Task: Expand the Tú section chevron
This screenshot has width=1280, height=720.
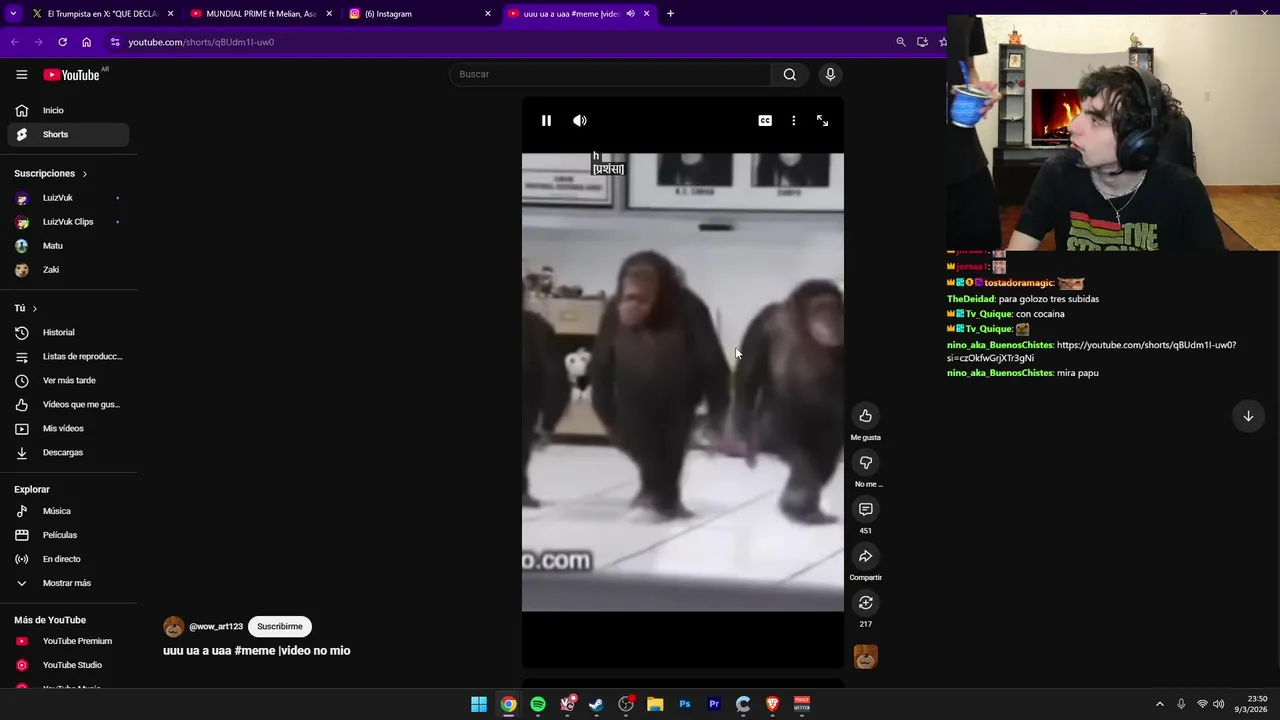Action: (x=34, y=308)
